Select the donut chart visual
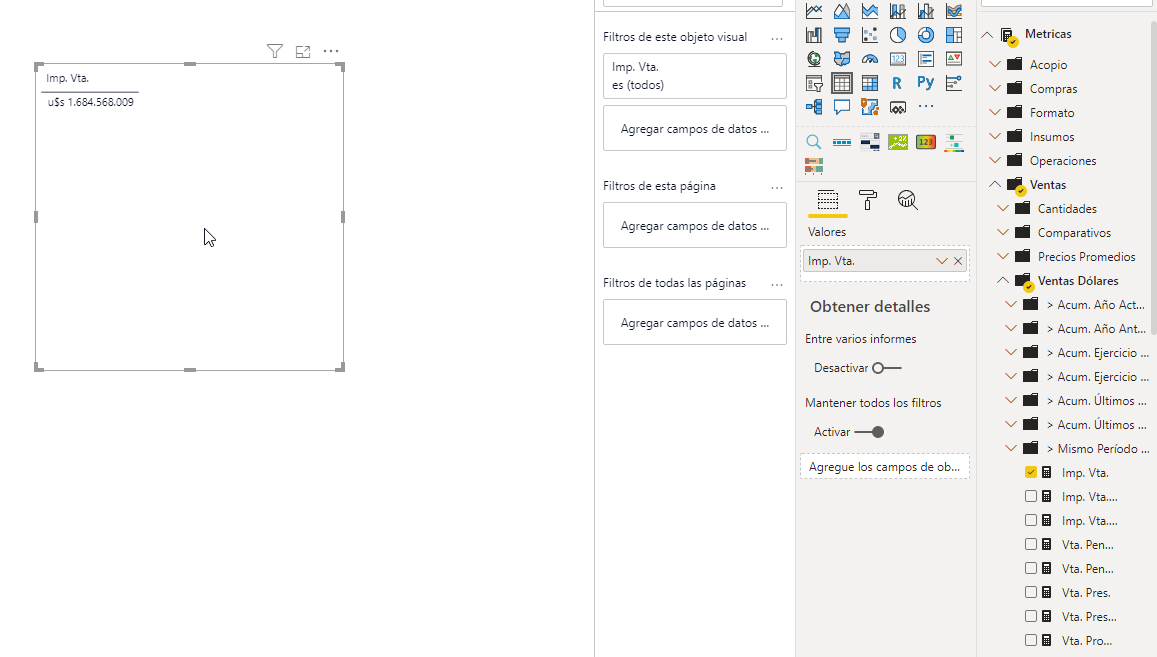 pos(926,35)
